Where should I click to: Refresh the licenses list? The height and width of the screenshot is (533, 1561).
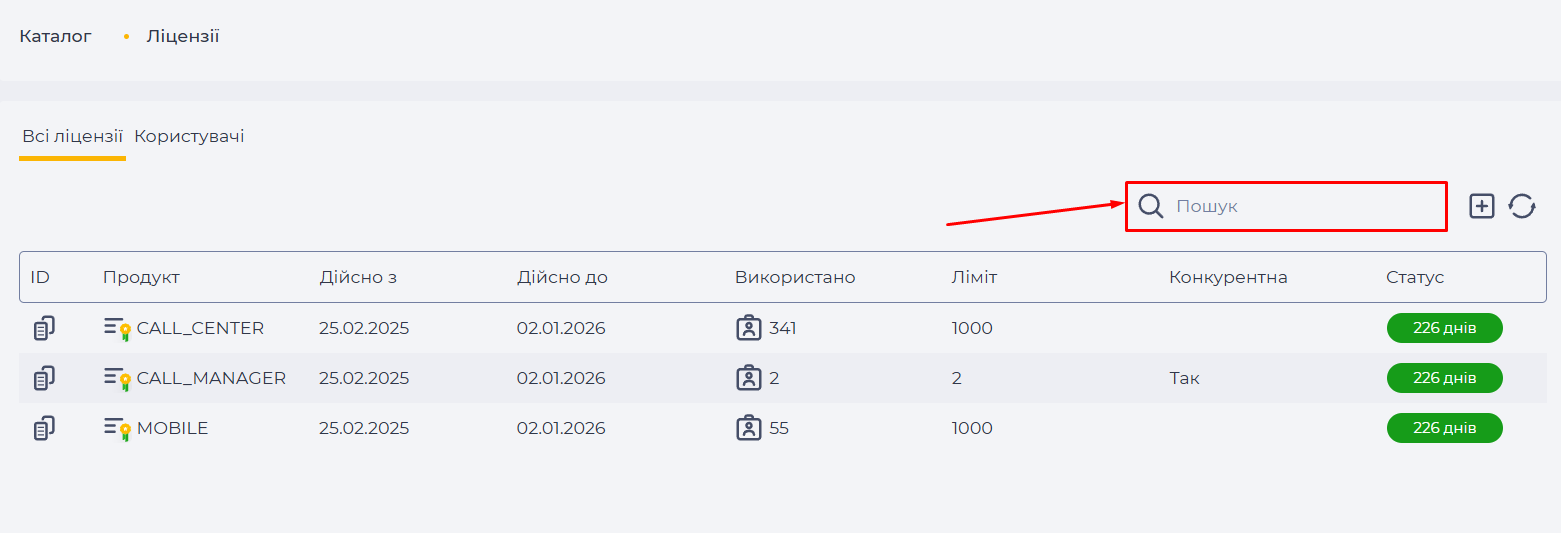pos(1522,206)
